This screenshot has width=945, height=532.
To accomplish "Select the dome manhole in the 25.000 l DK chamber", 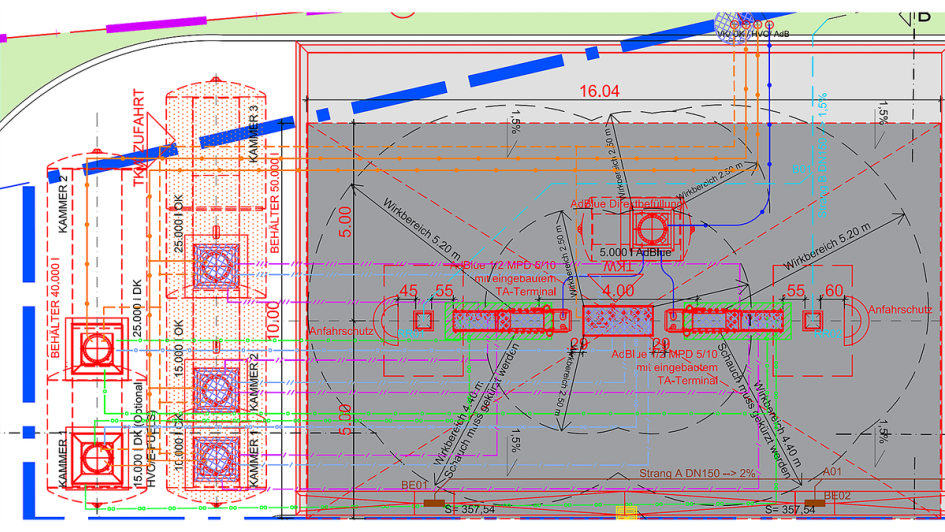I will pyautogui.click(x=96, y=349).
